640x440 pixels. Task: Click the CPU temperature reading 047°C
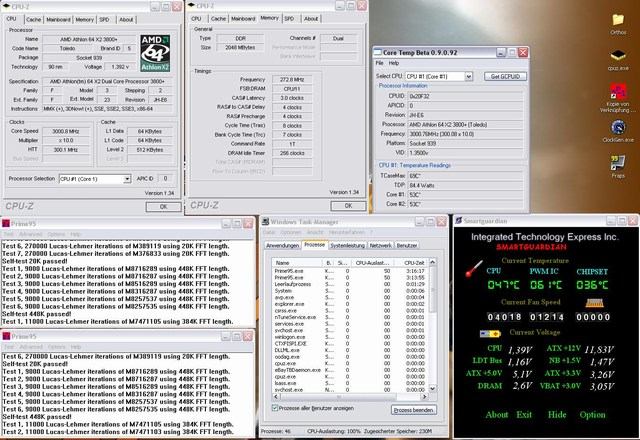click(x=503, y=285)
